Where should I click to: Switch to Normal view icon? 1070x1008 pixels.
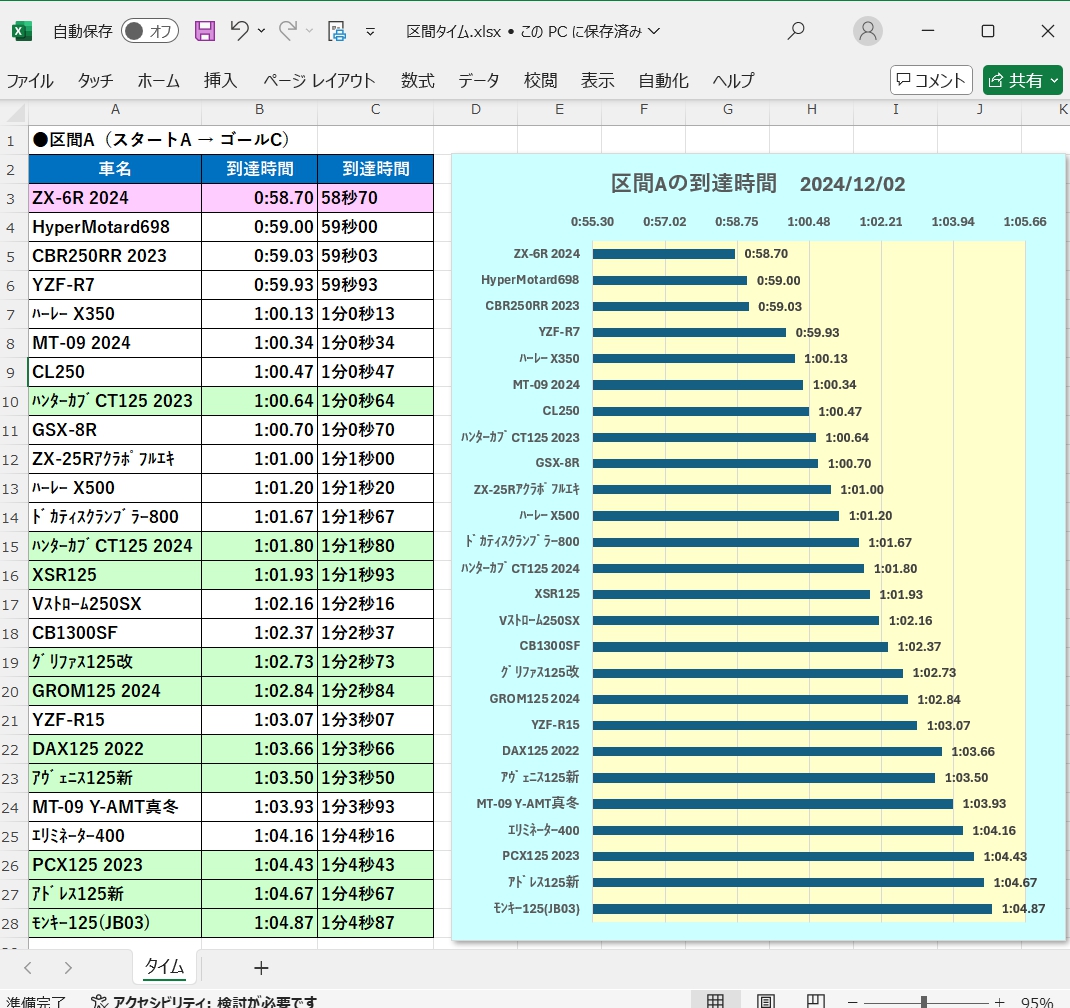[715, 1001]
